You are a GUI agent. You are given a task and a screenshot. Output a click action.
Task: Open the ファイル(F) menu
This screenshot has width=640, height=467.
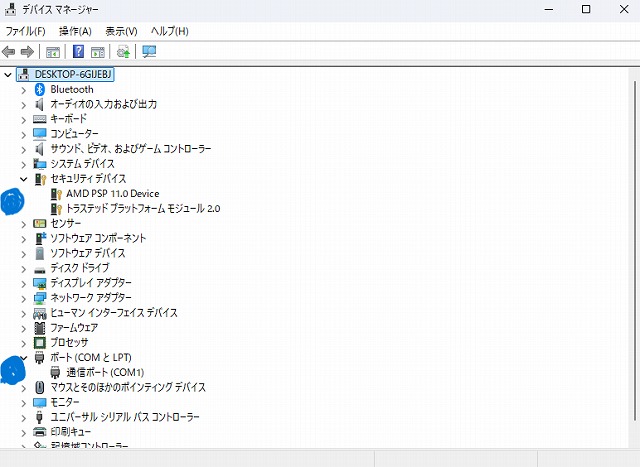pyautogui.click(x=25, y=31)
